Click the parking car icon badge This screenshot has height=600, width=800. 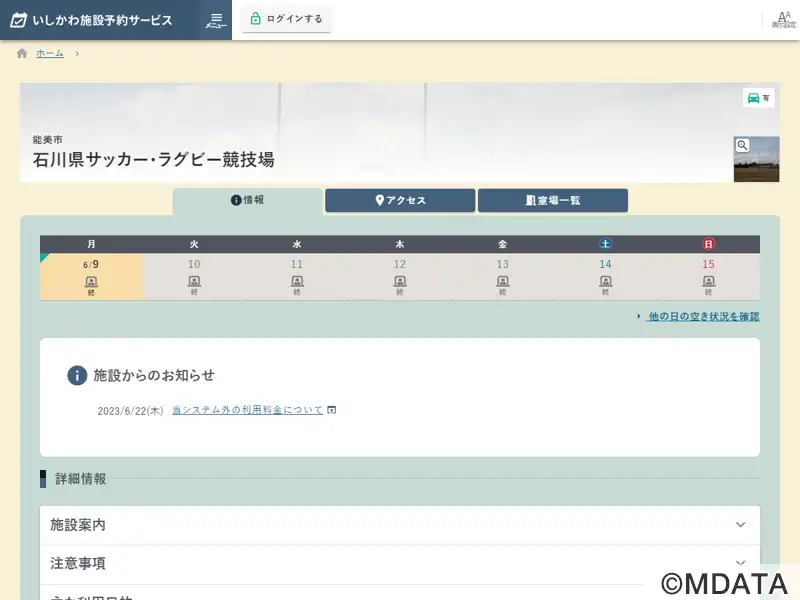(758, 98)
